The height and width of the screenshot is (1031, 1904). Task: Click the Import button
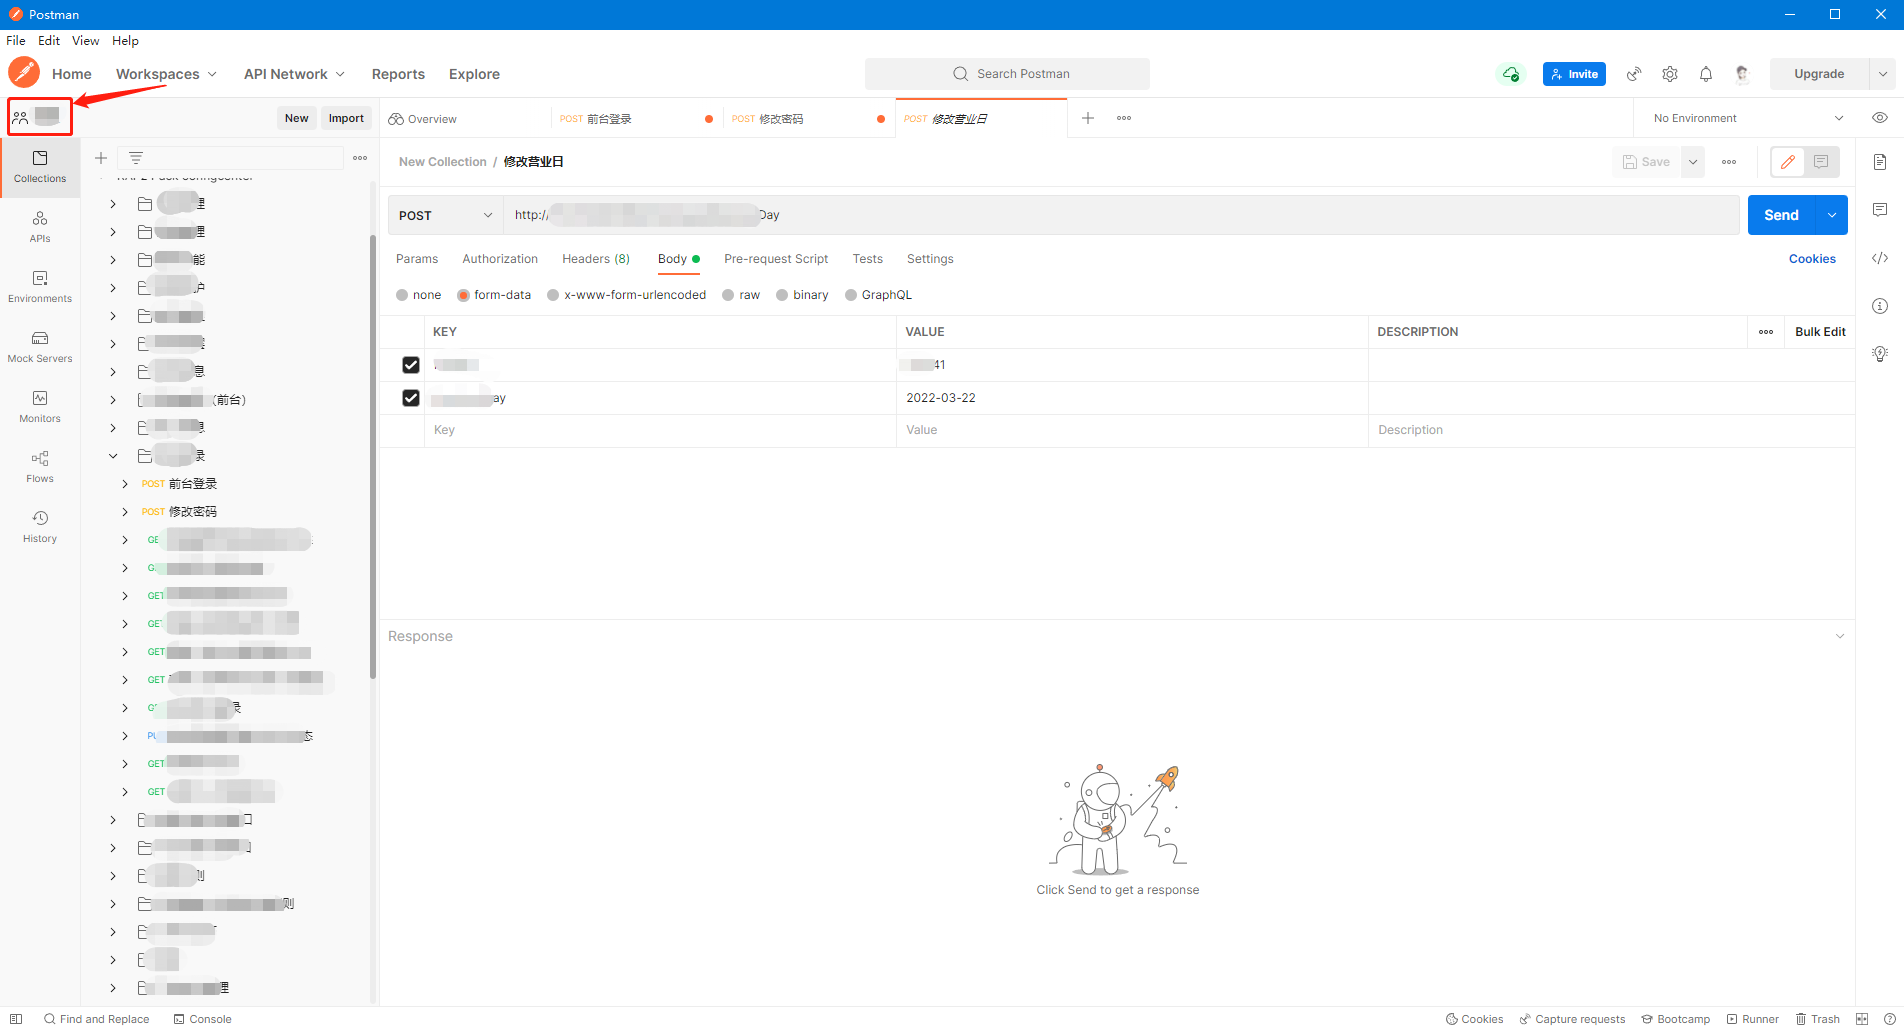pos(346,118)
